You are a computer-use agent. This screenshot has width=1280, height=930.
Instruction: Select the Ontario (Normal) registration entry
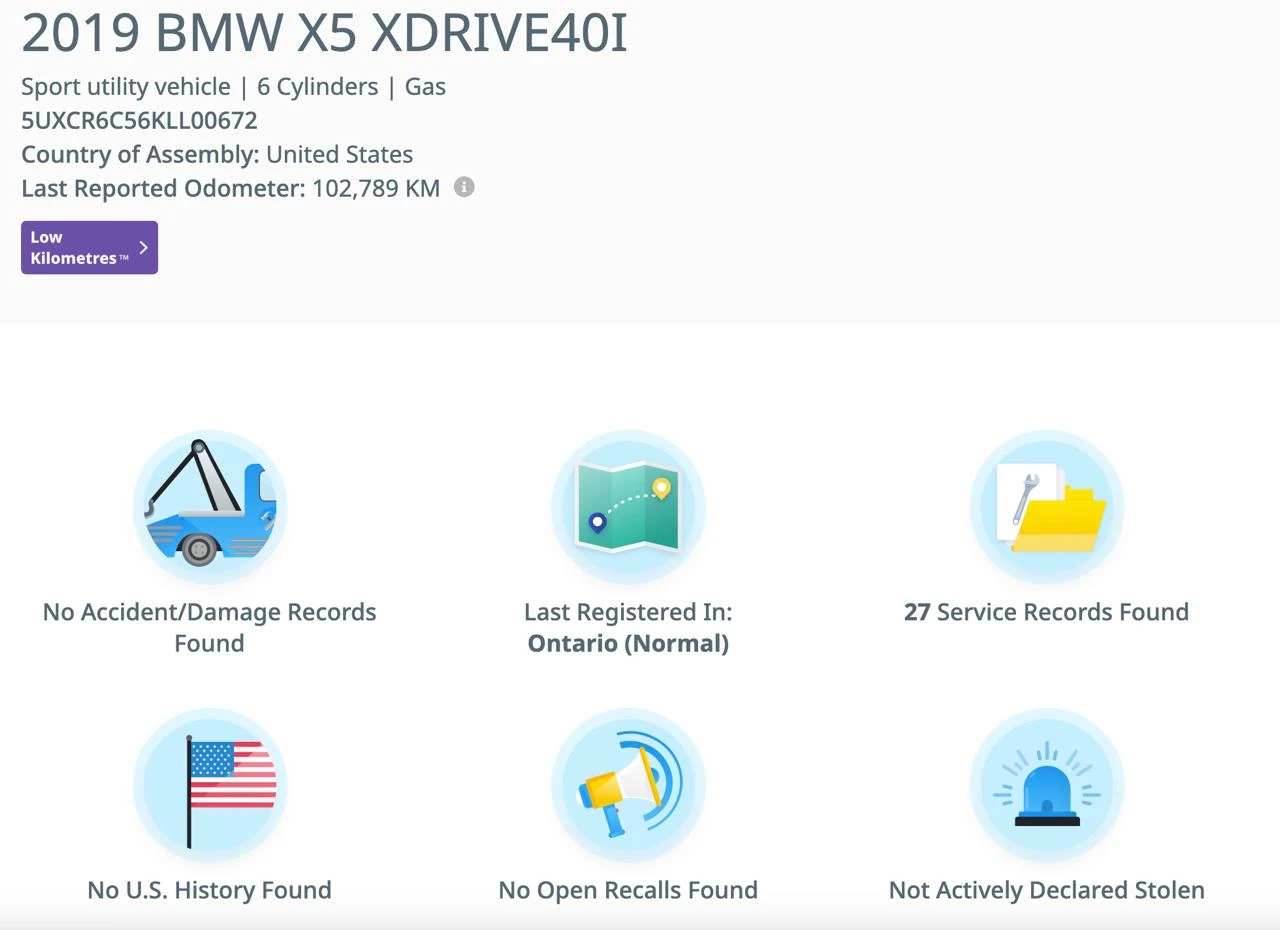point(628,643)
